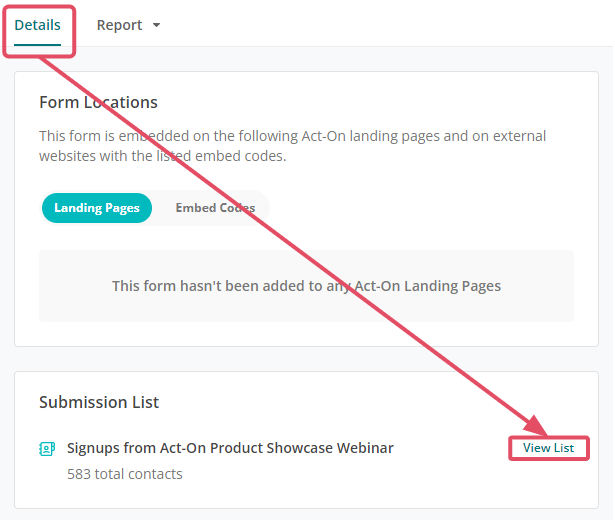Image resolution: width=615 pixels, height=525 pixels.
Task: Click the words 'embed codes' in description
Action: click(x=240, y=156)
